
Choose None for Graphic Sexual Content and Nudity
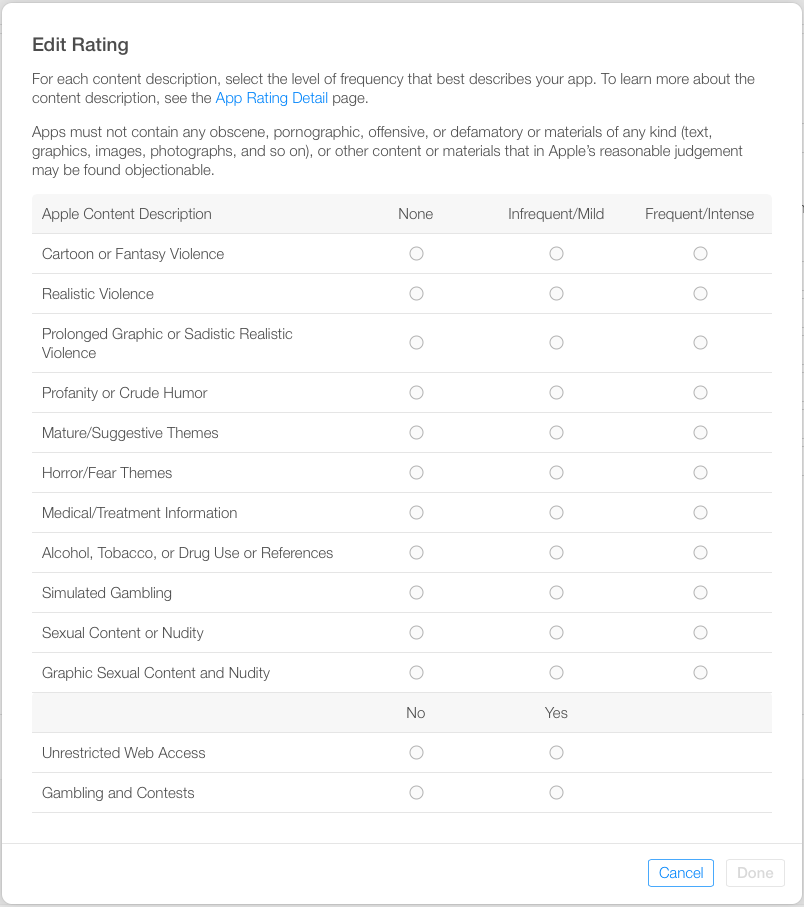[416, 673]
